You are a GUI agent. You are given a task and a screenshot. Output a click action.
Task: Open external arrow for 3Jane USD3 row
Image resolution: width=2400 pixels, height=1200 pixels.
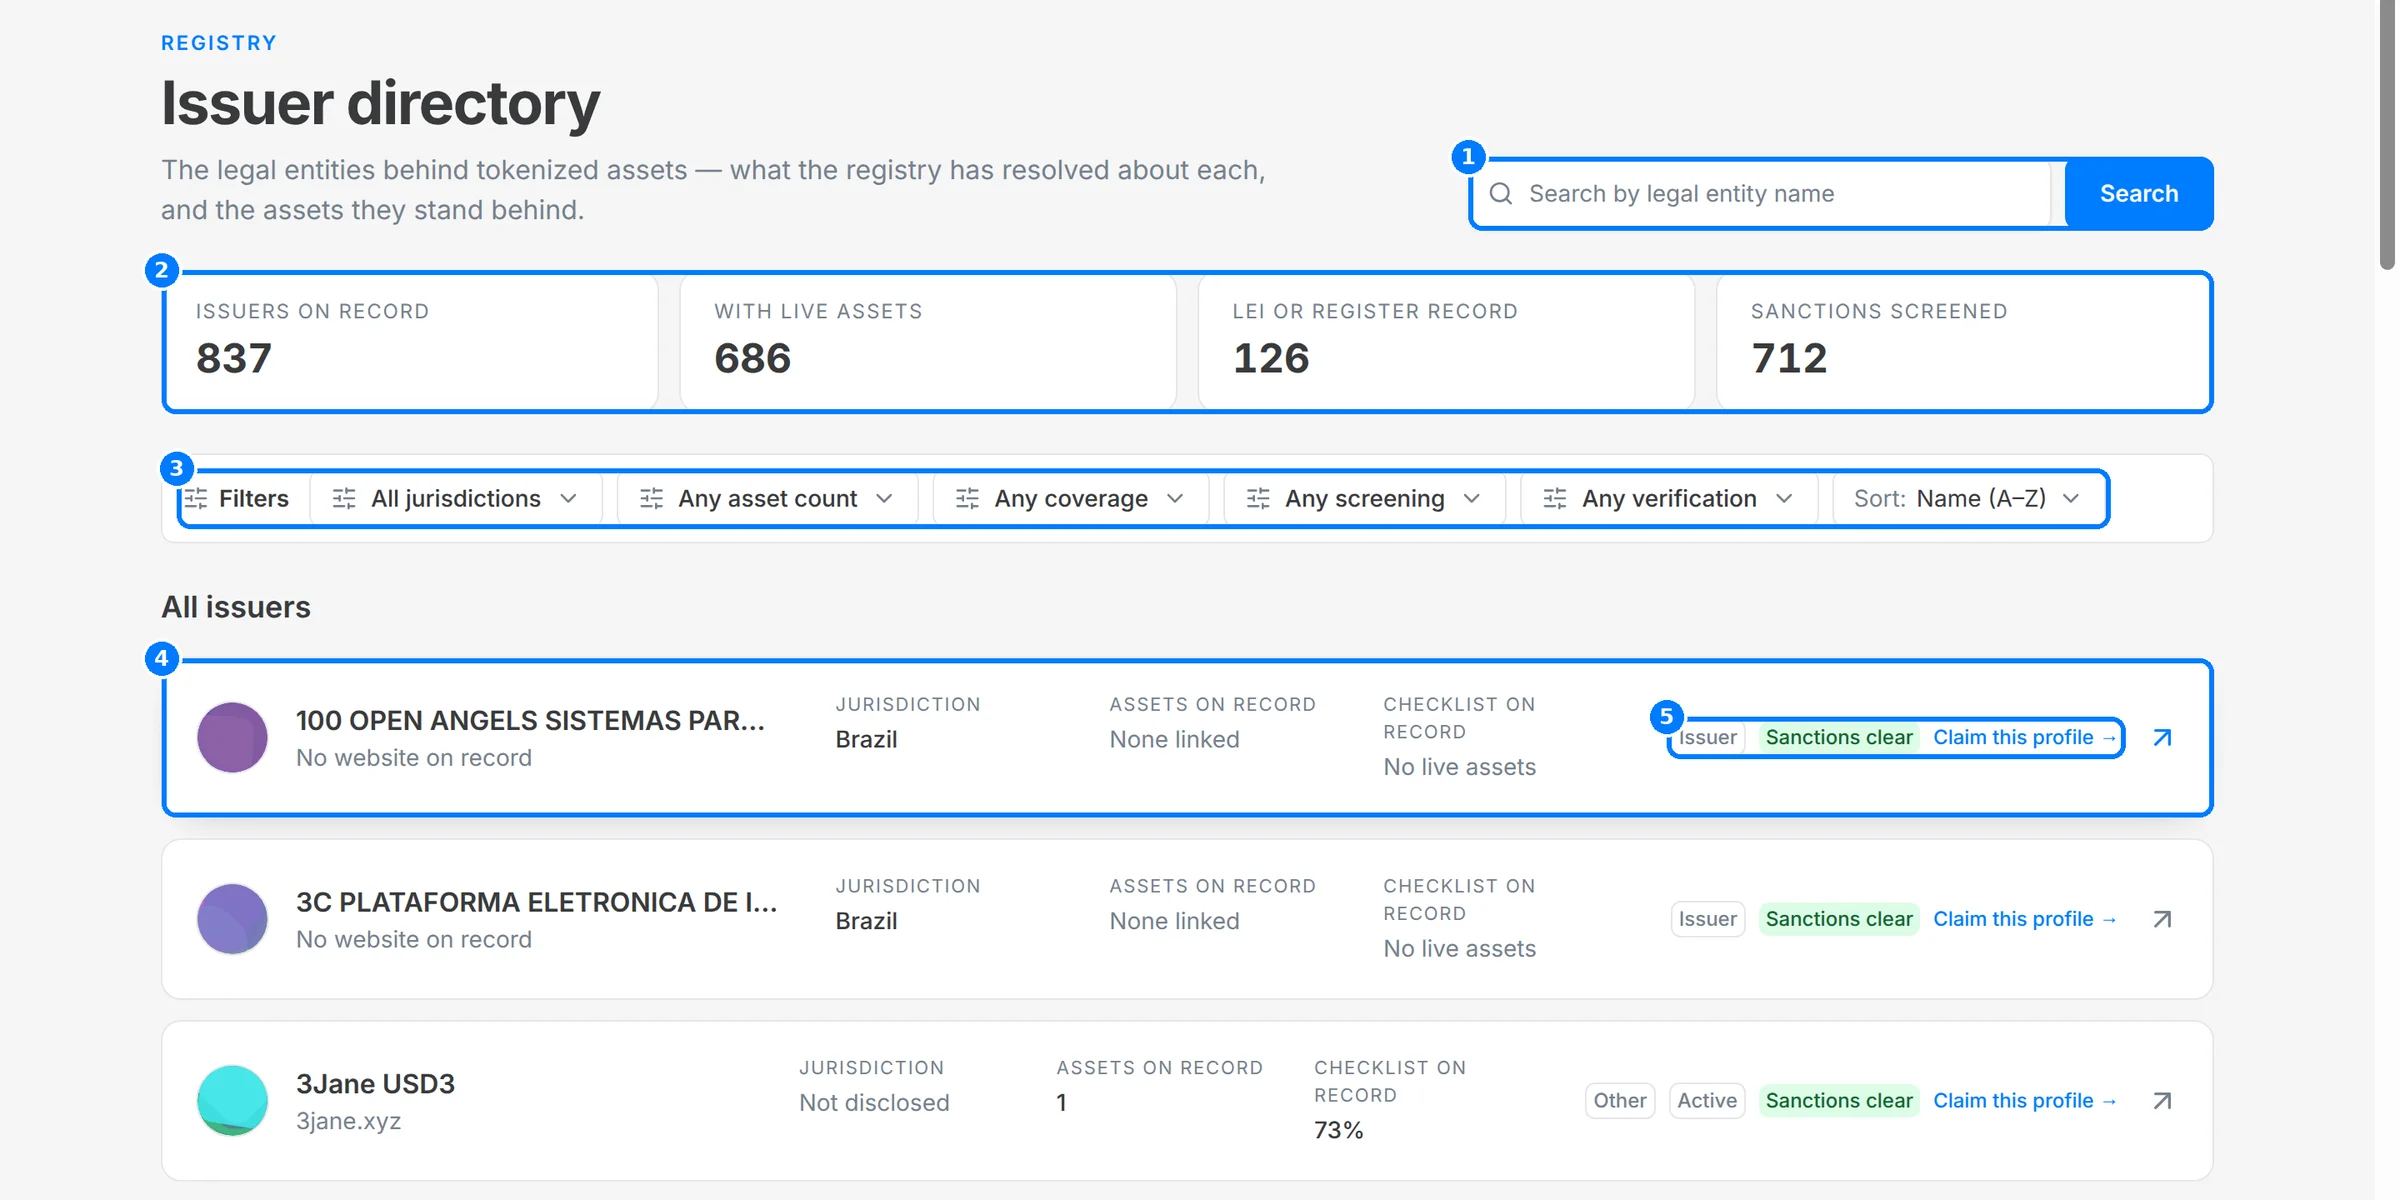tap(2162, 1101)
